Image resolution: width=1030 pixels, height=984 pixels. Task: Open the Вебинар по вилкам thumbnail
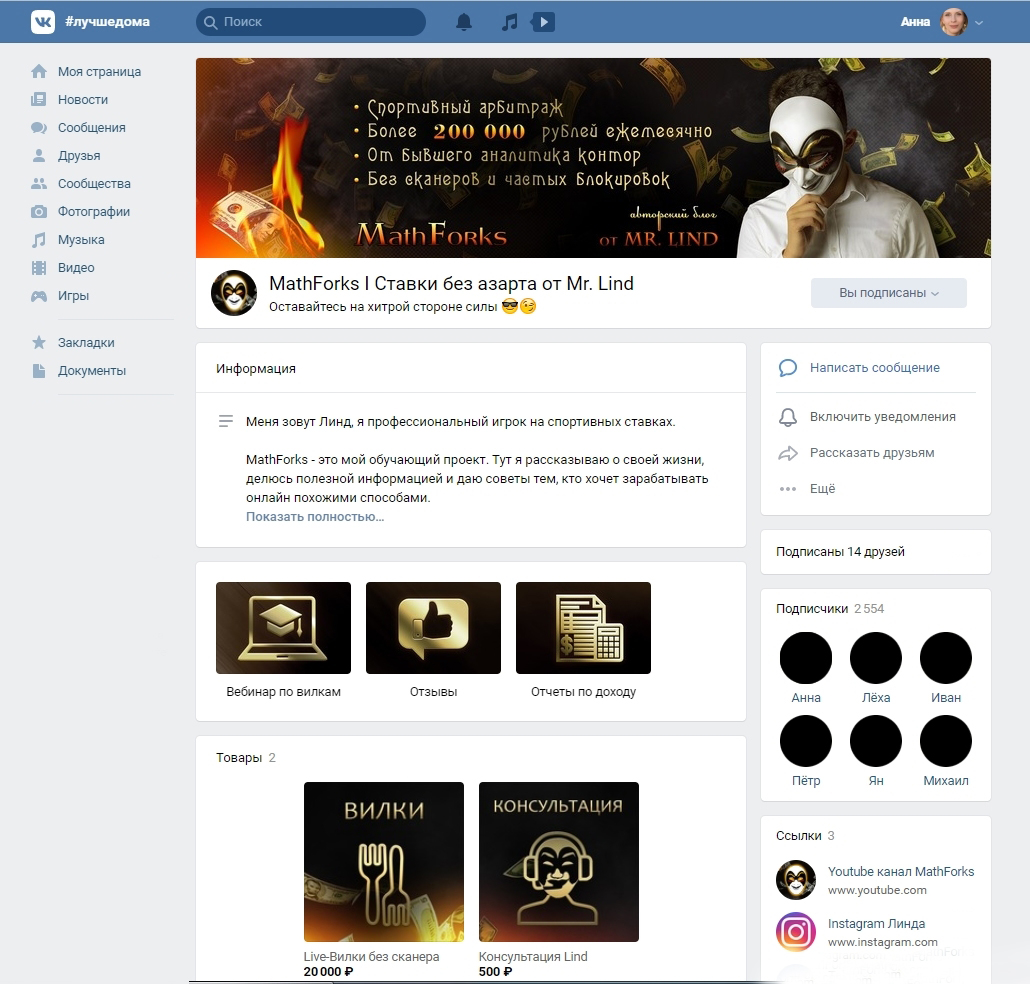[x=283, y=628]
